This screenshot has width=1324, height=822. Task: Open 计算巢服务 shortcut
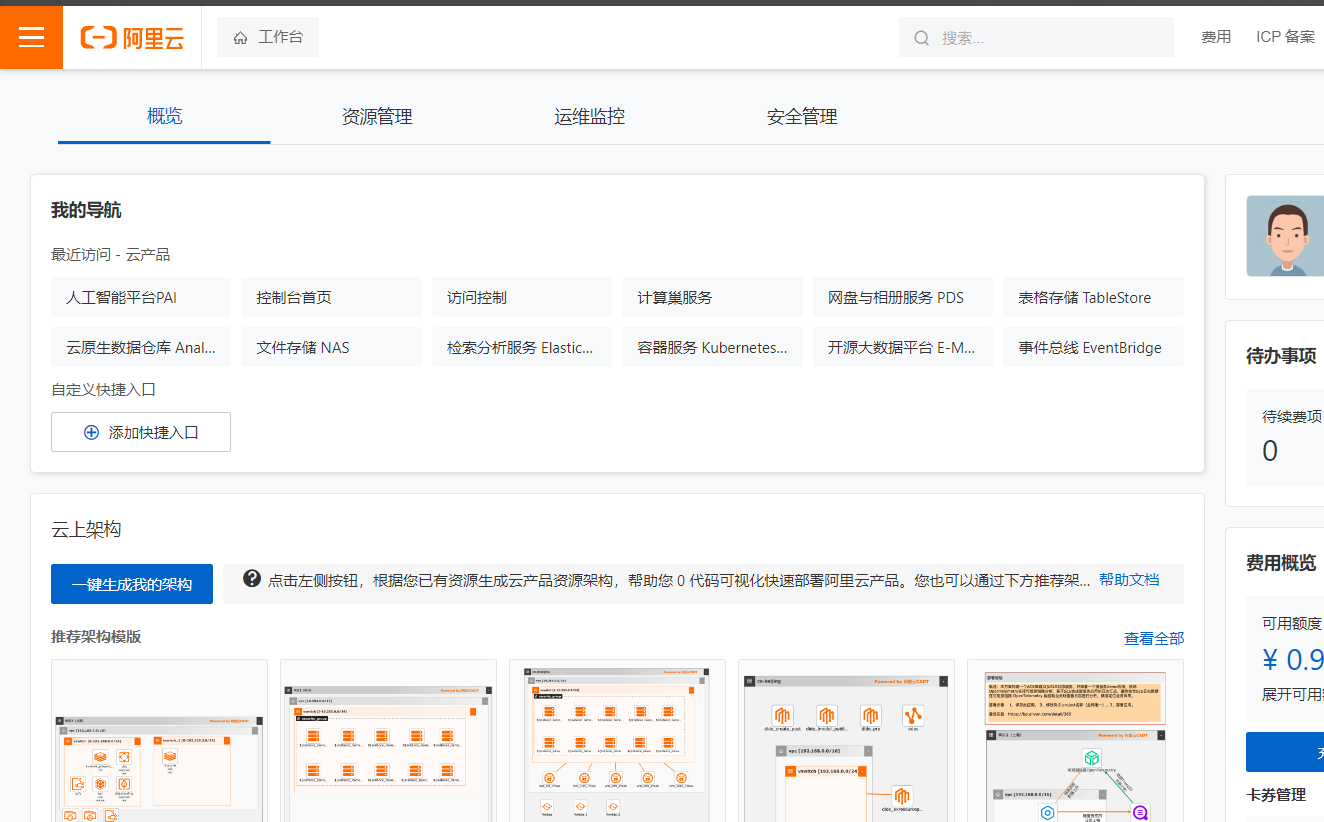(x=712, y=297)
